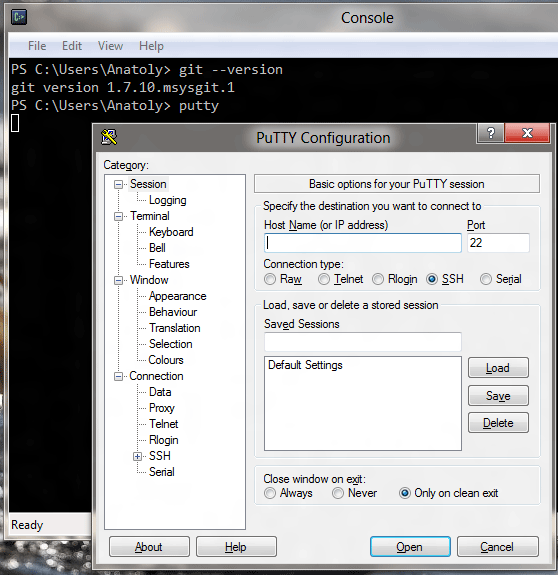The width and height of the screenshot is (558, 575).
Task: Open Appearance settings in tree
Action: click(x=177, y=296)
